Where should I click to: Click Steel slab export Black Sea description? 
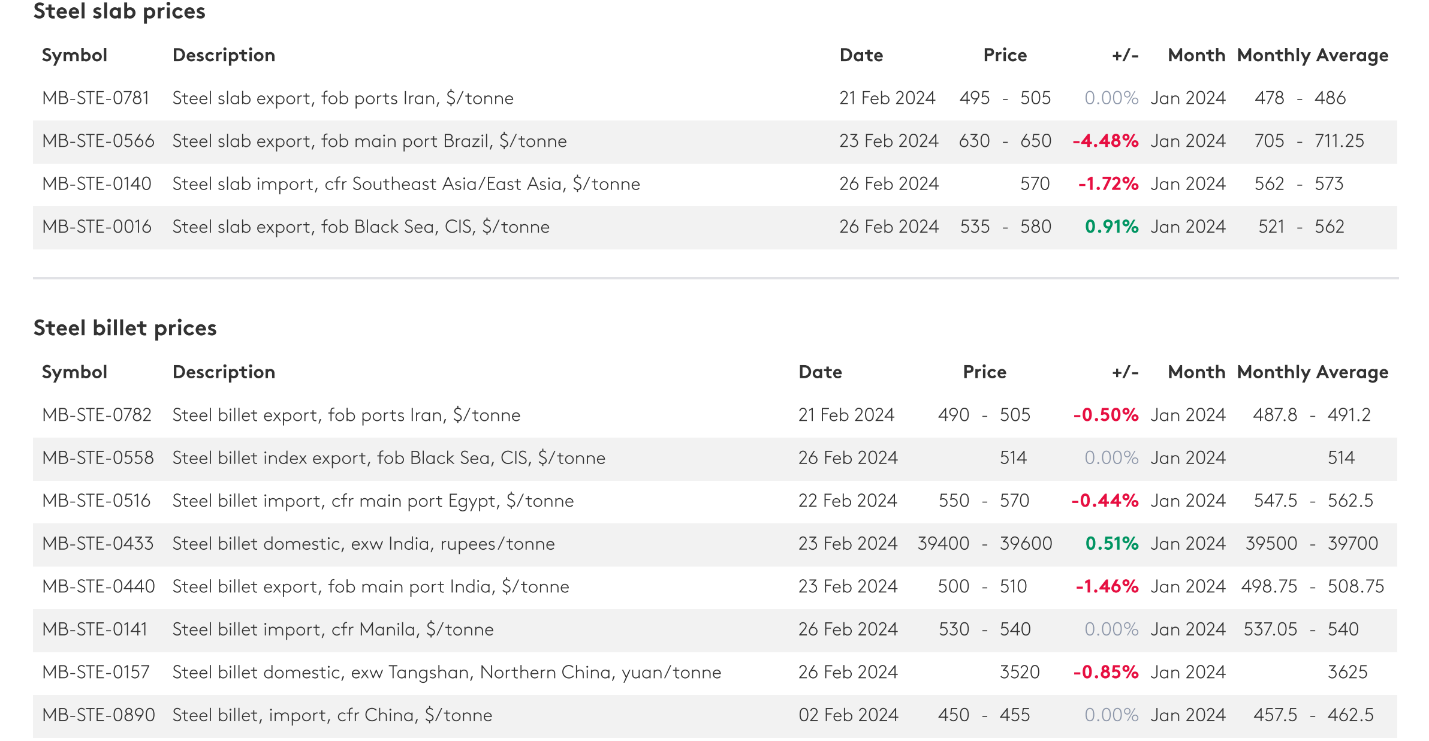(361, 227)
